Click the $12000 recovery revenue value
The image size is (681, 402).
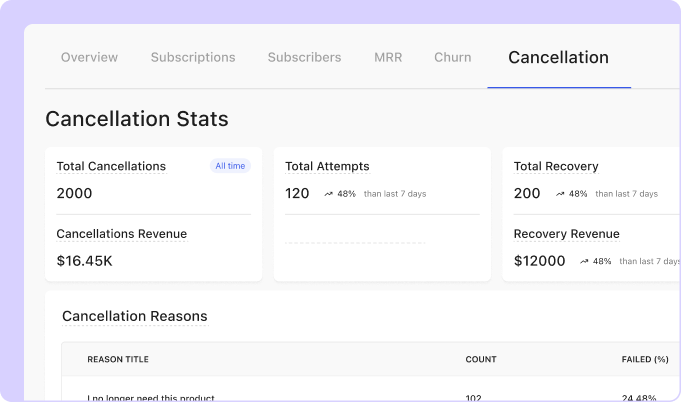point(539,261)
